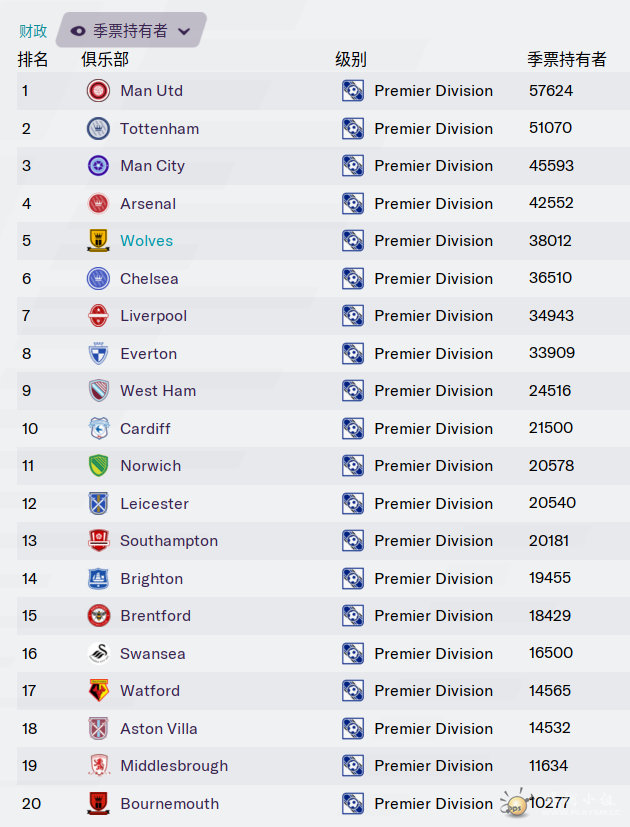Sort by the 排名 column header
The height and width of the screenshot is (827, 630).
[x=33, y=60]
